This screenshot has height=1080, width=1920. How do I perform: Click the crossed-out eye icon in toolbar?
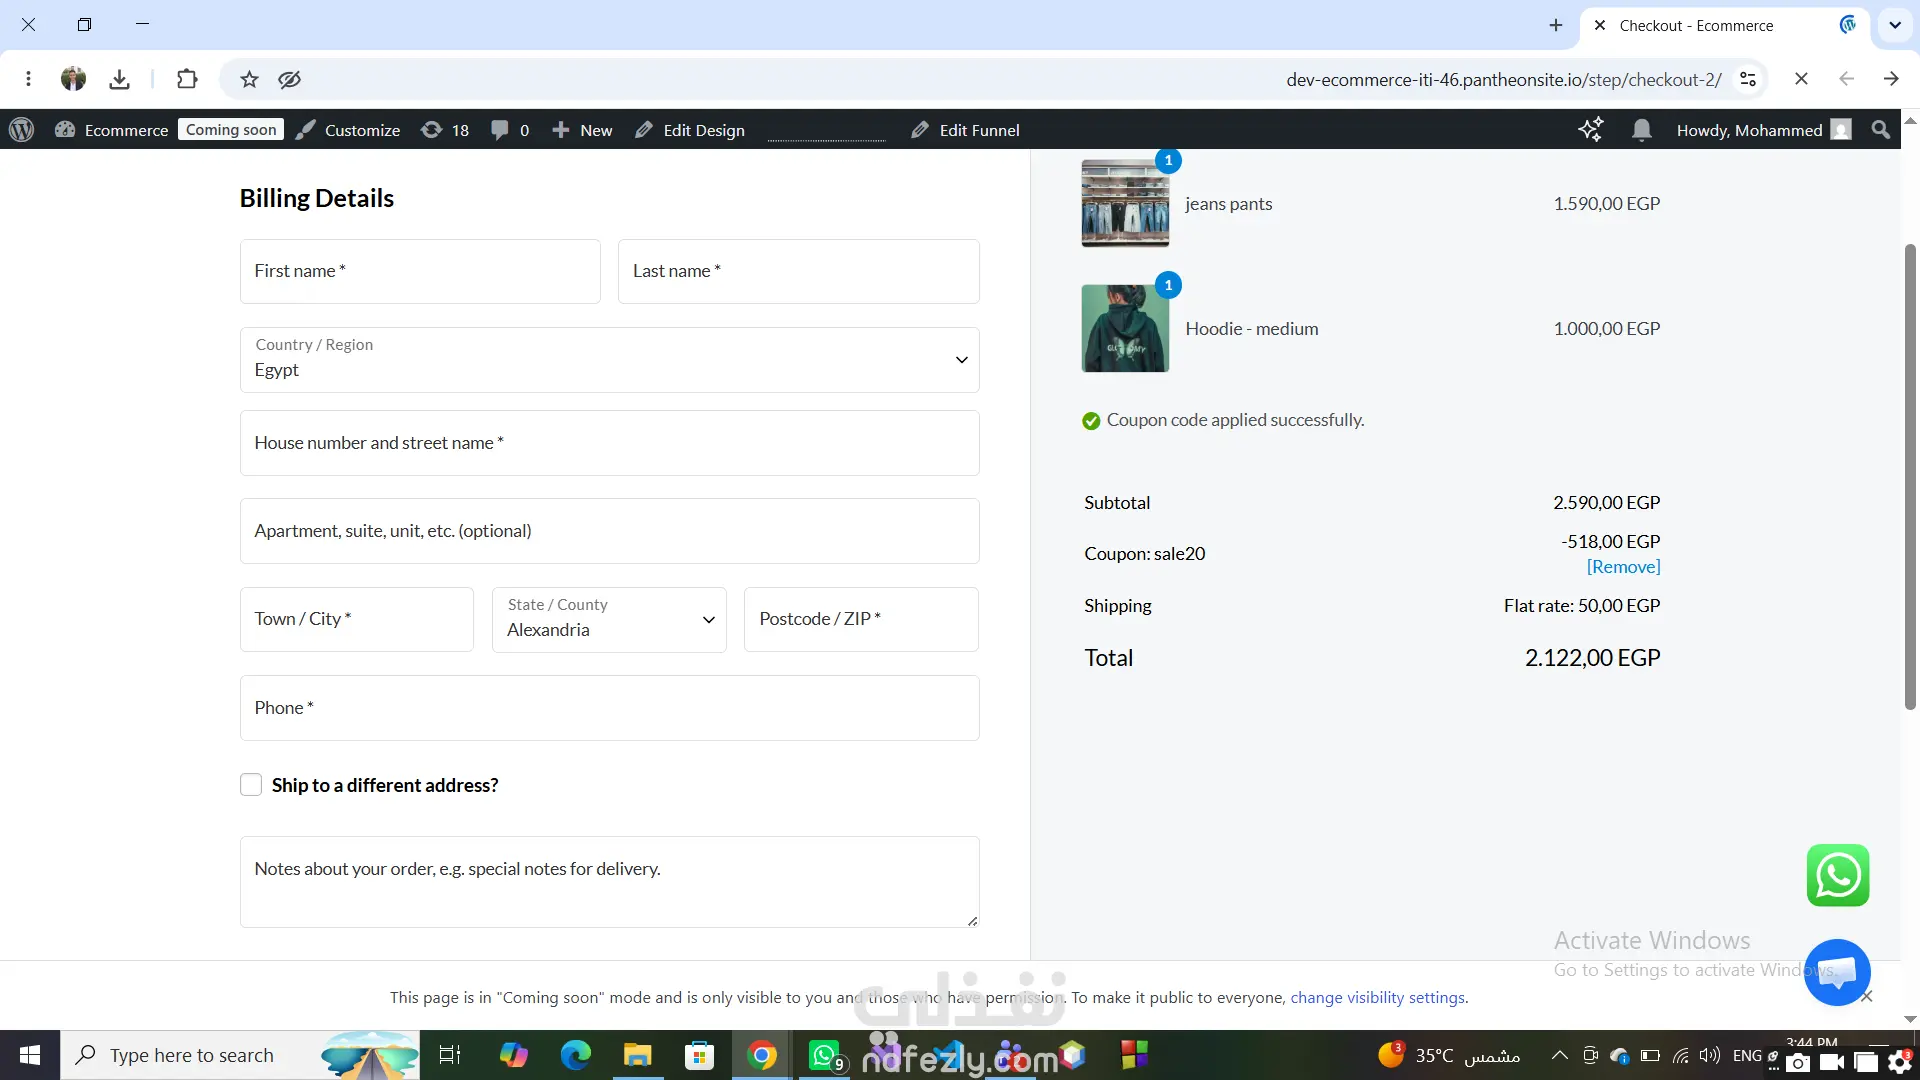click(x=290, y=79)
